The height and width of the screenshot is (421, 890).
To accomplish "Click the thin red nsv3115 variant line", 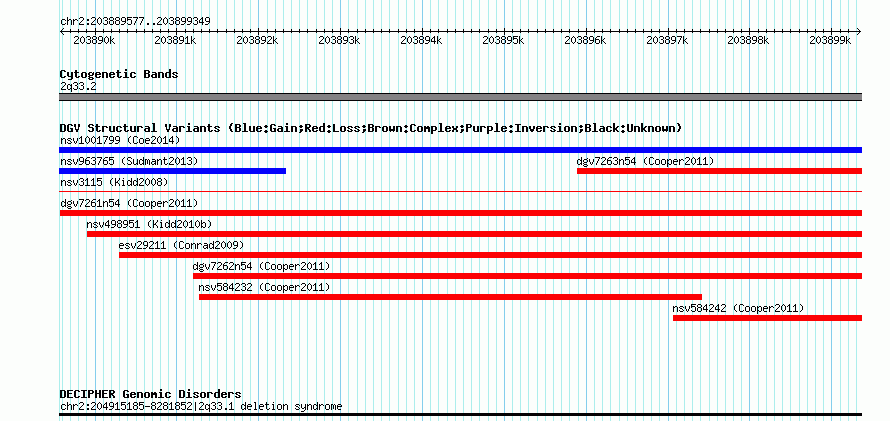I will click(x=460, y=192).
